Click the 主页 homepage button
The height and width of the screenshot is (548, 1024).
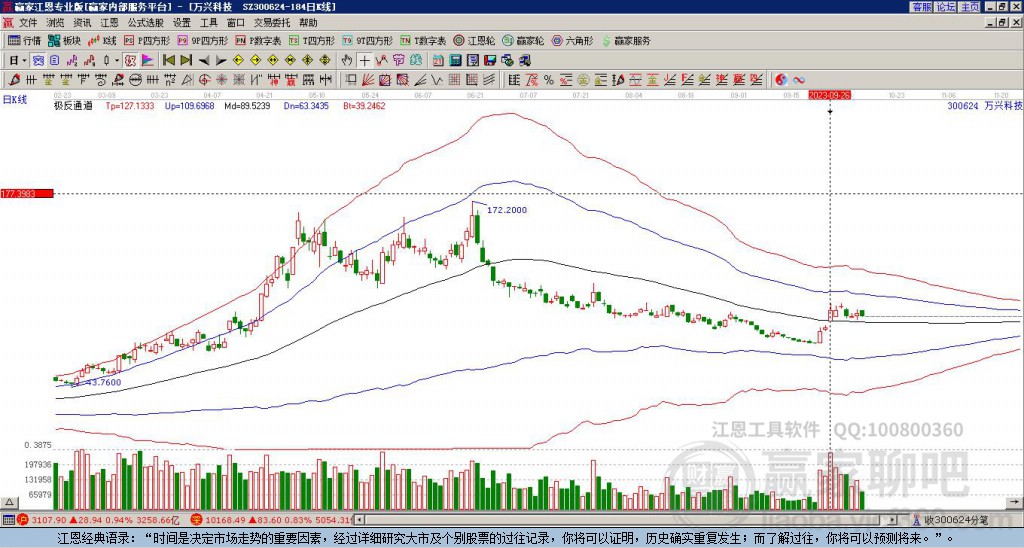970,7
